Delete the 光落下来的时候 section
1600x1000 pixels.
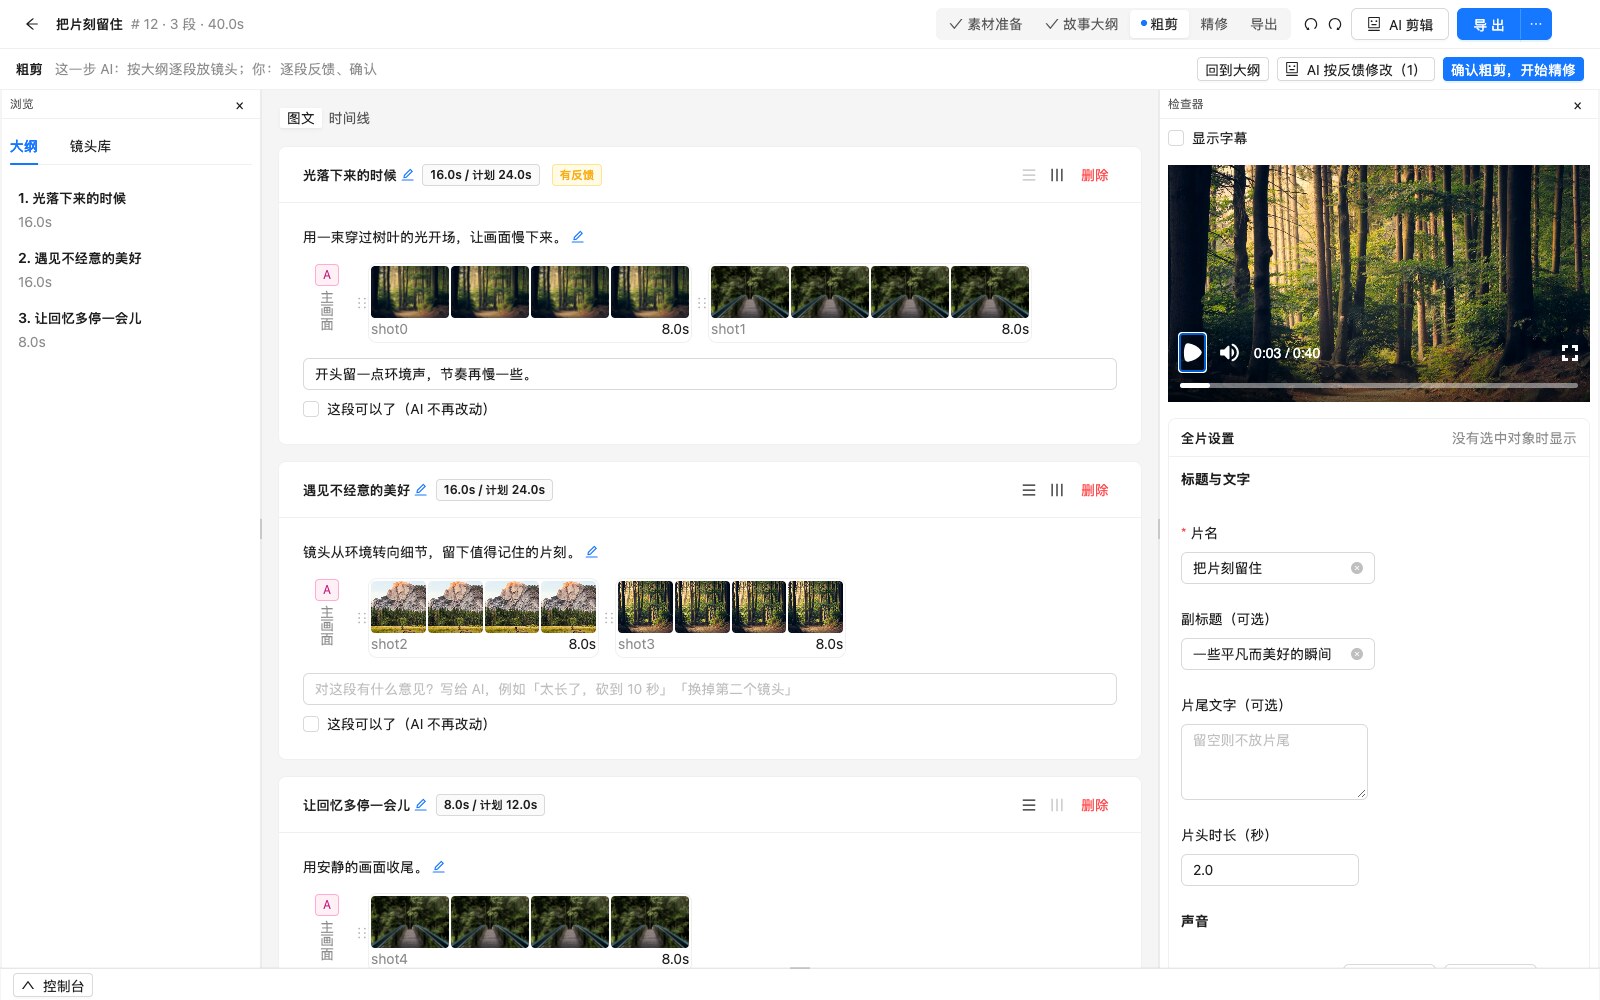(x=1095, y=175)
